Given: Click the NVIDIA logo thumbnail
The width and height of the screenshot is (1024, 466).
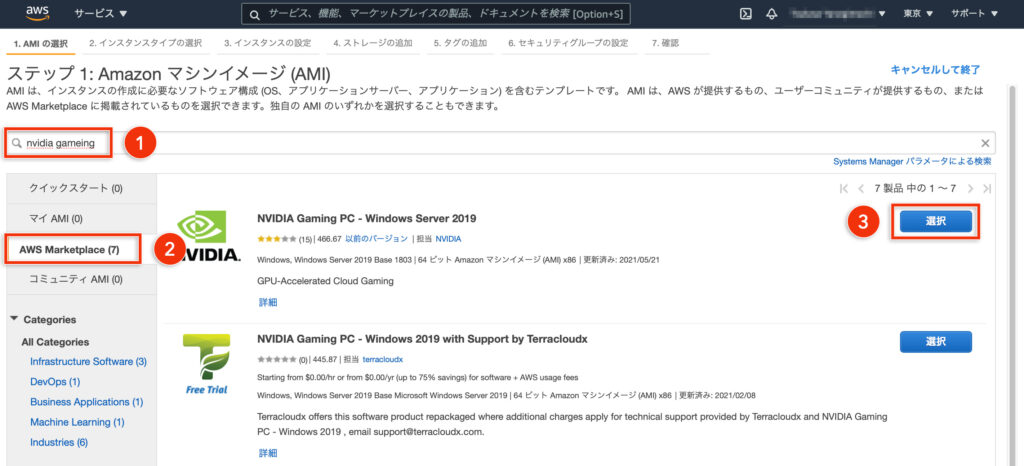Looking at the screenshot, I should point(208,236).
